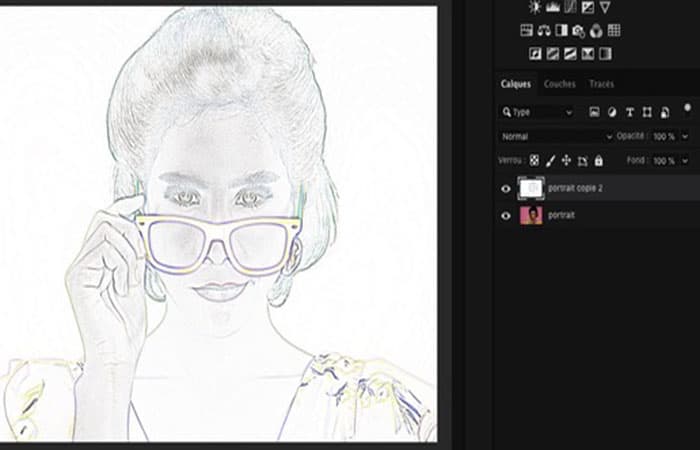
Task: Add a Gradient Map adjustment icon
Action: coord(605,54)
